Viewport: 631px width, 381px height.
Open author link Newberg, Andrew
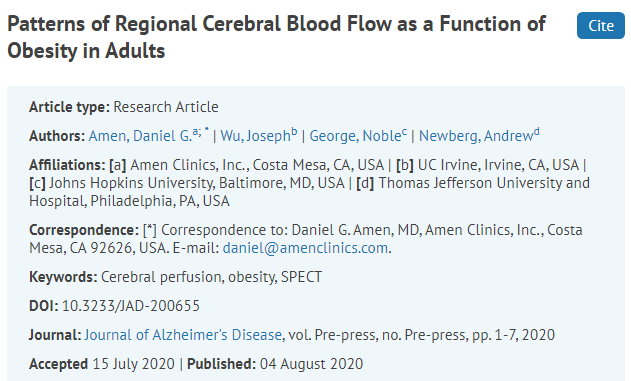pyautogui.click(x=476, y=136)
